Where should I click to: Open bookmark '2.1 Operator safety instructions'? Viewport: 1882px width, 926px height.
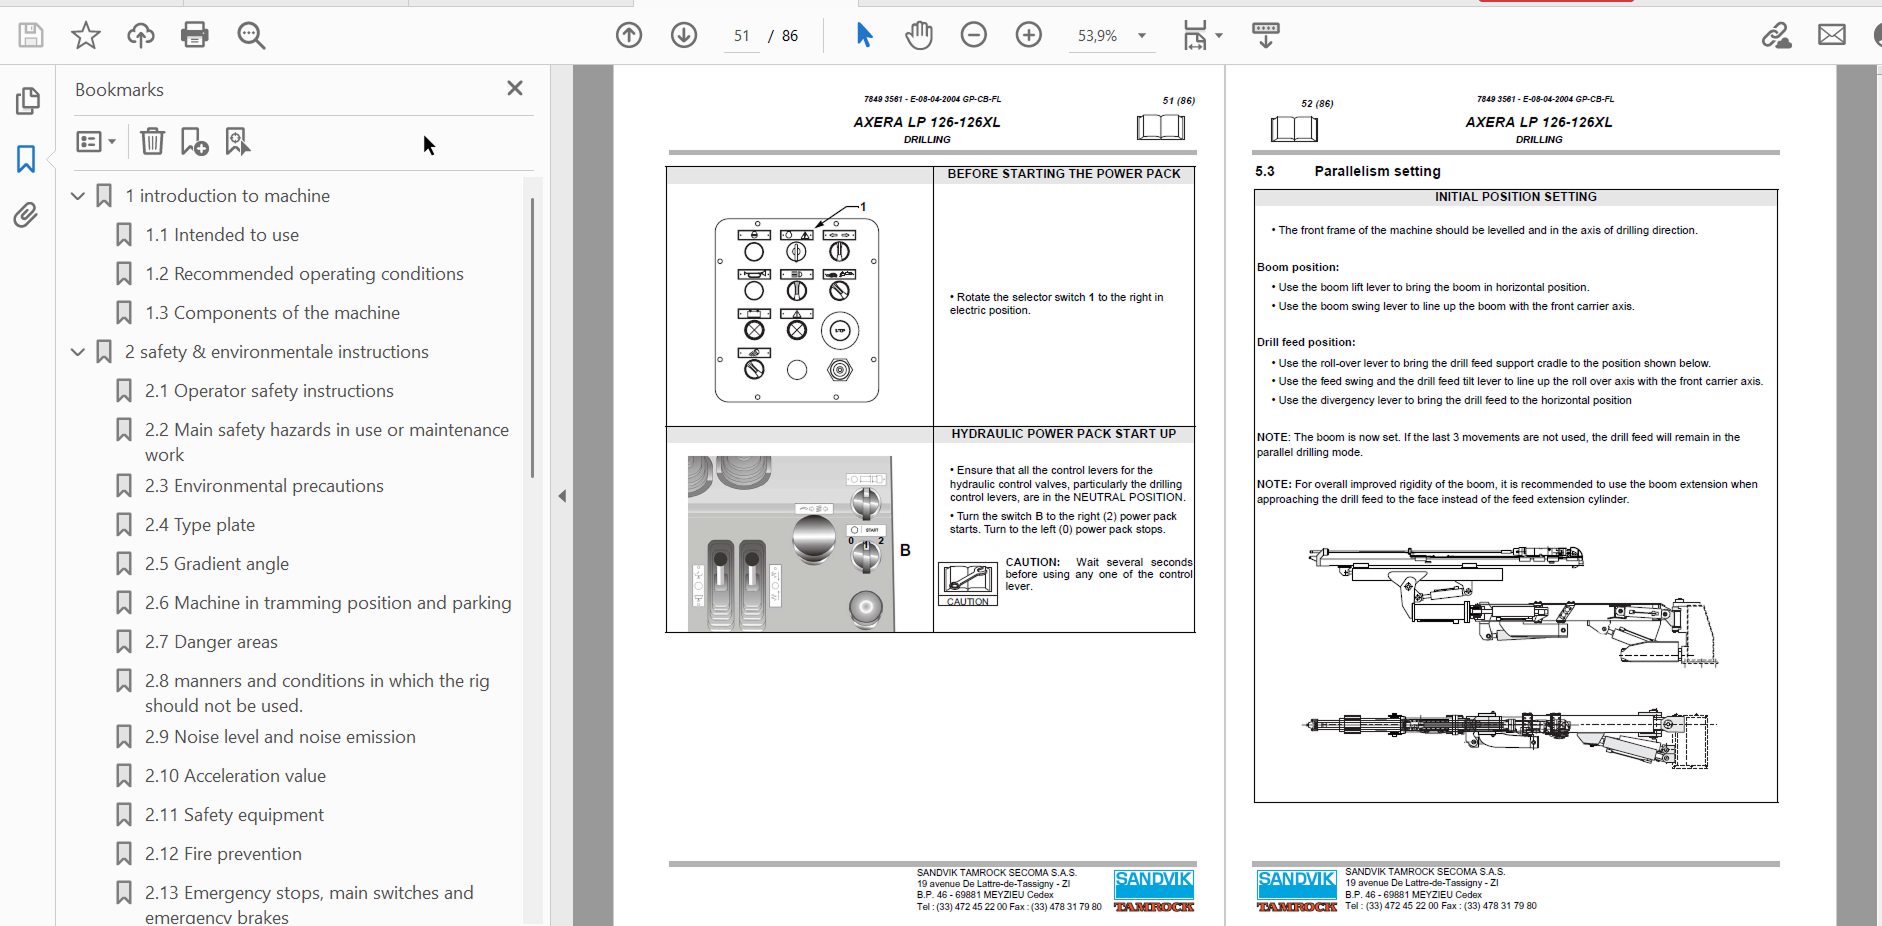click(x=269, y=391)
